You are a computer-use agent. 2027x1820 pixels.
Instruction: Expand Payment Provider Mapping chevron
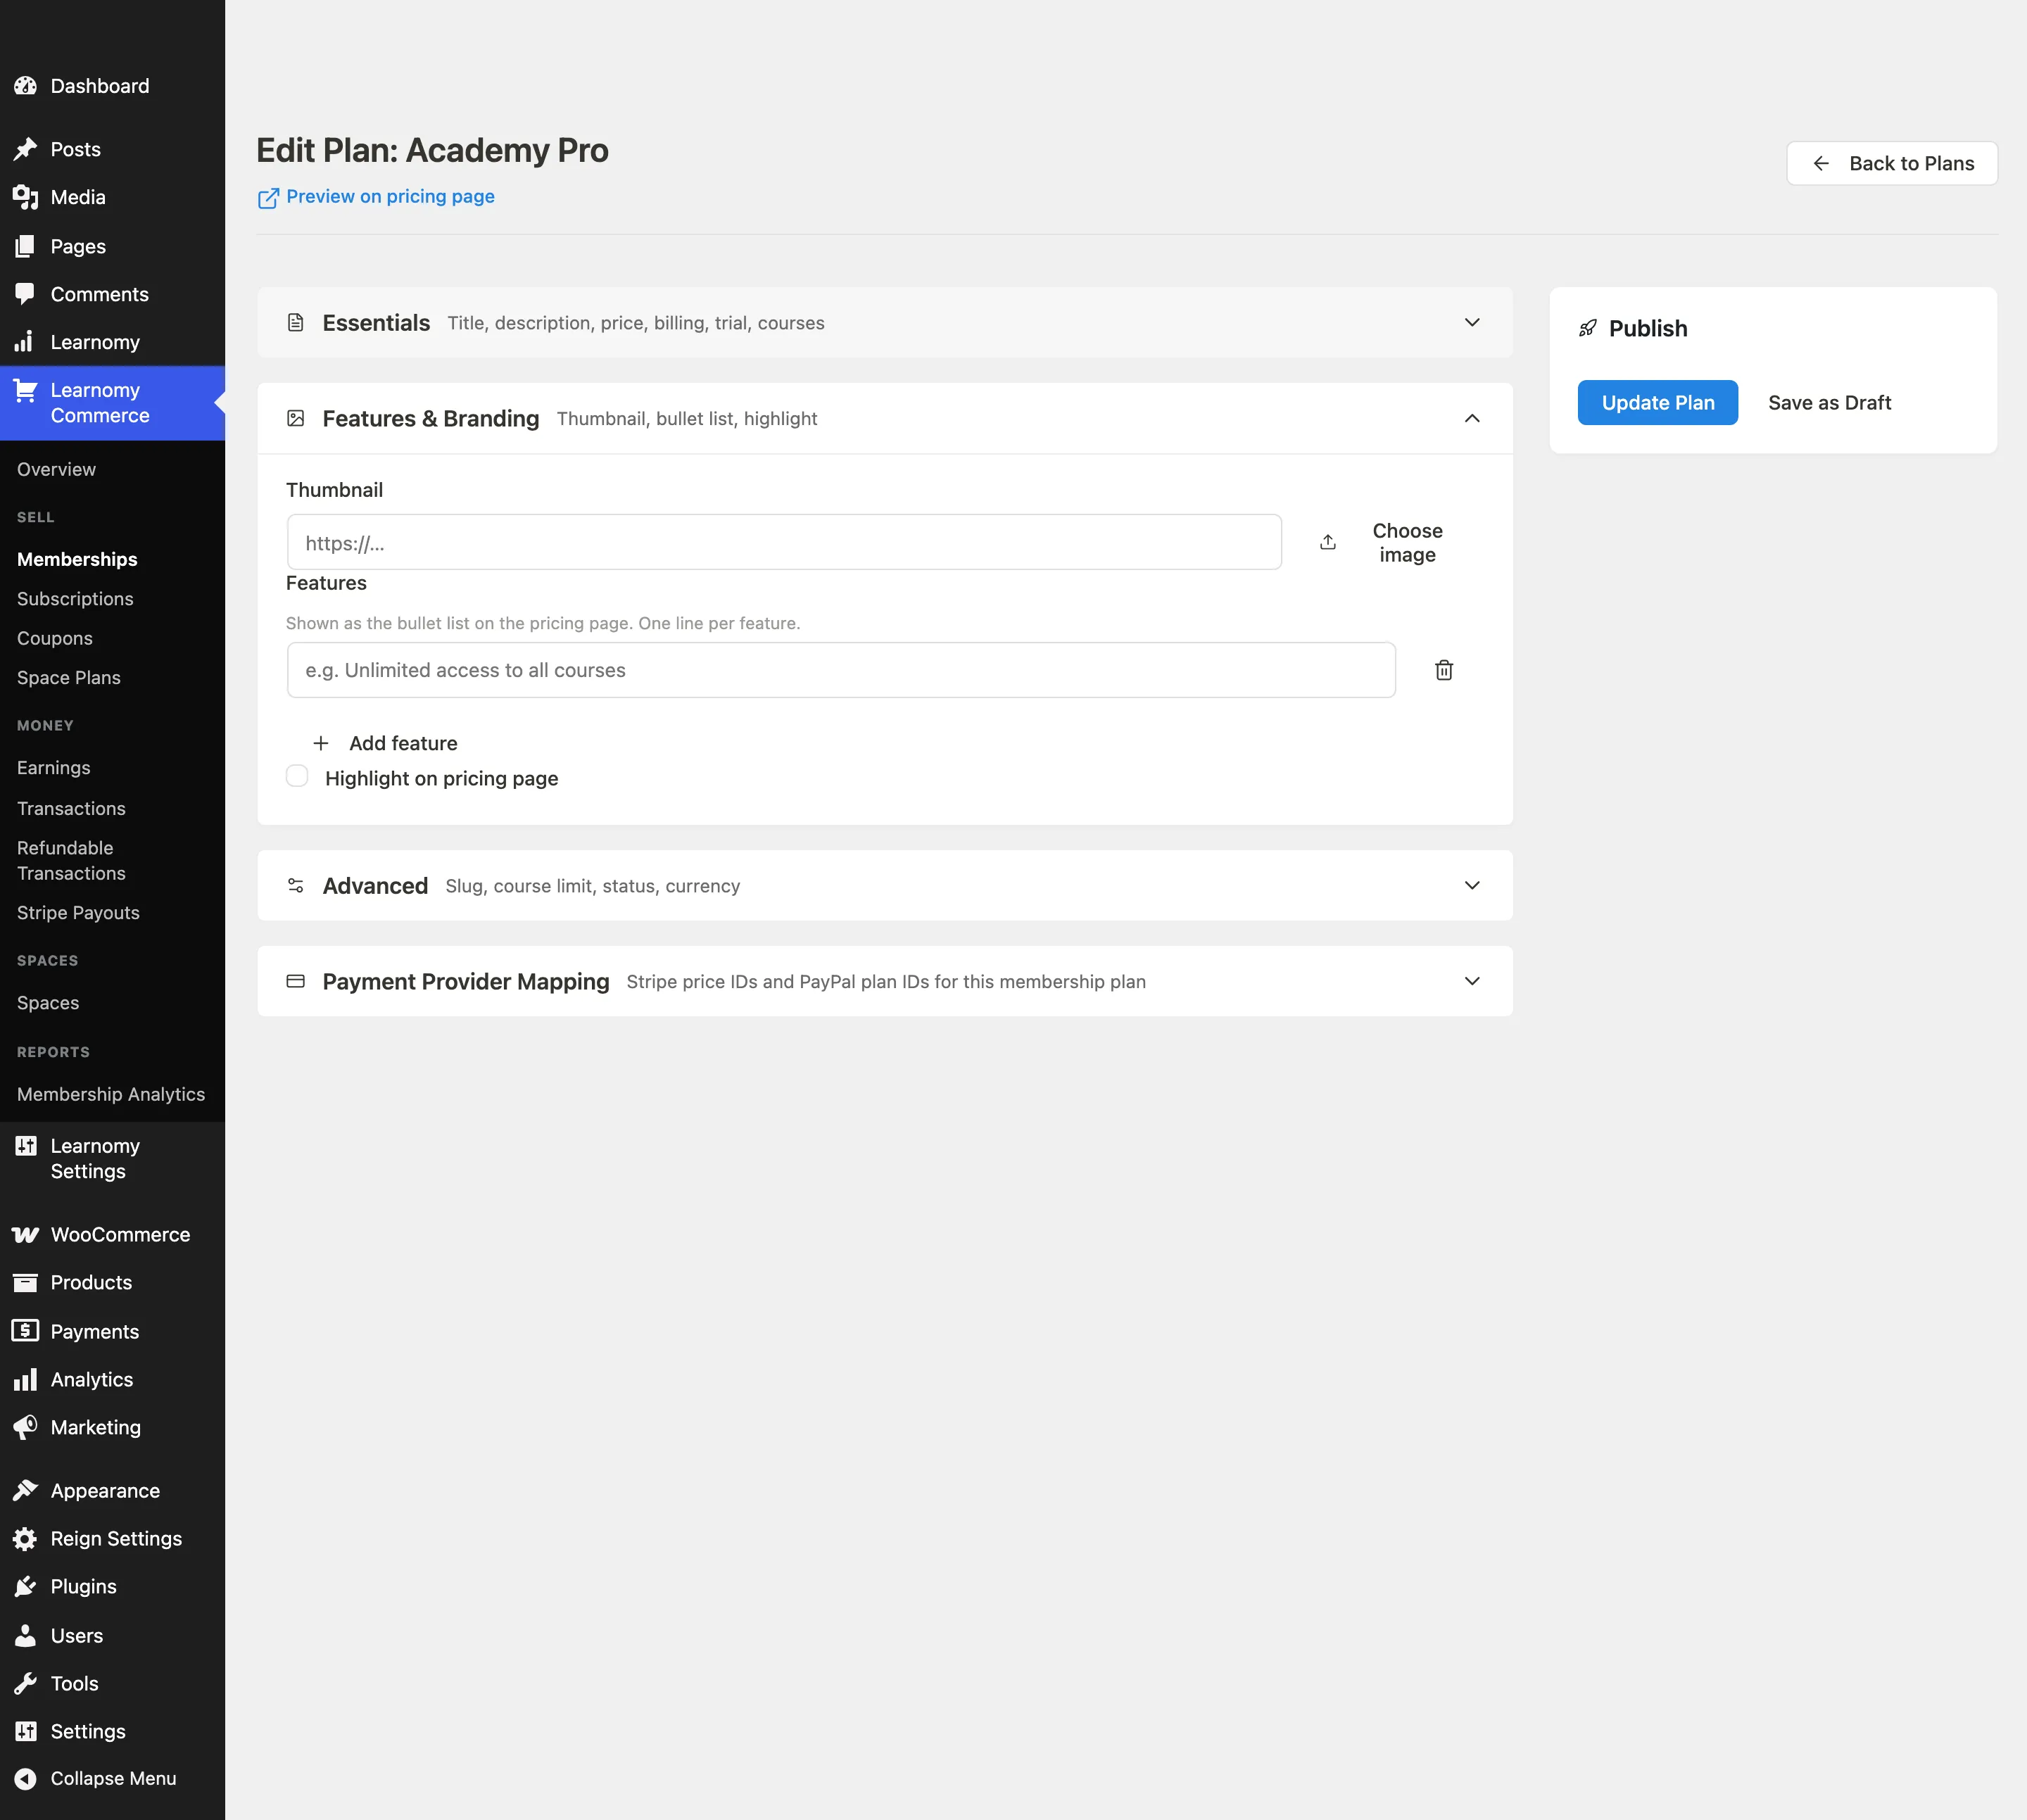pos(1472,981)
